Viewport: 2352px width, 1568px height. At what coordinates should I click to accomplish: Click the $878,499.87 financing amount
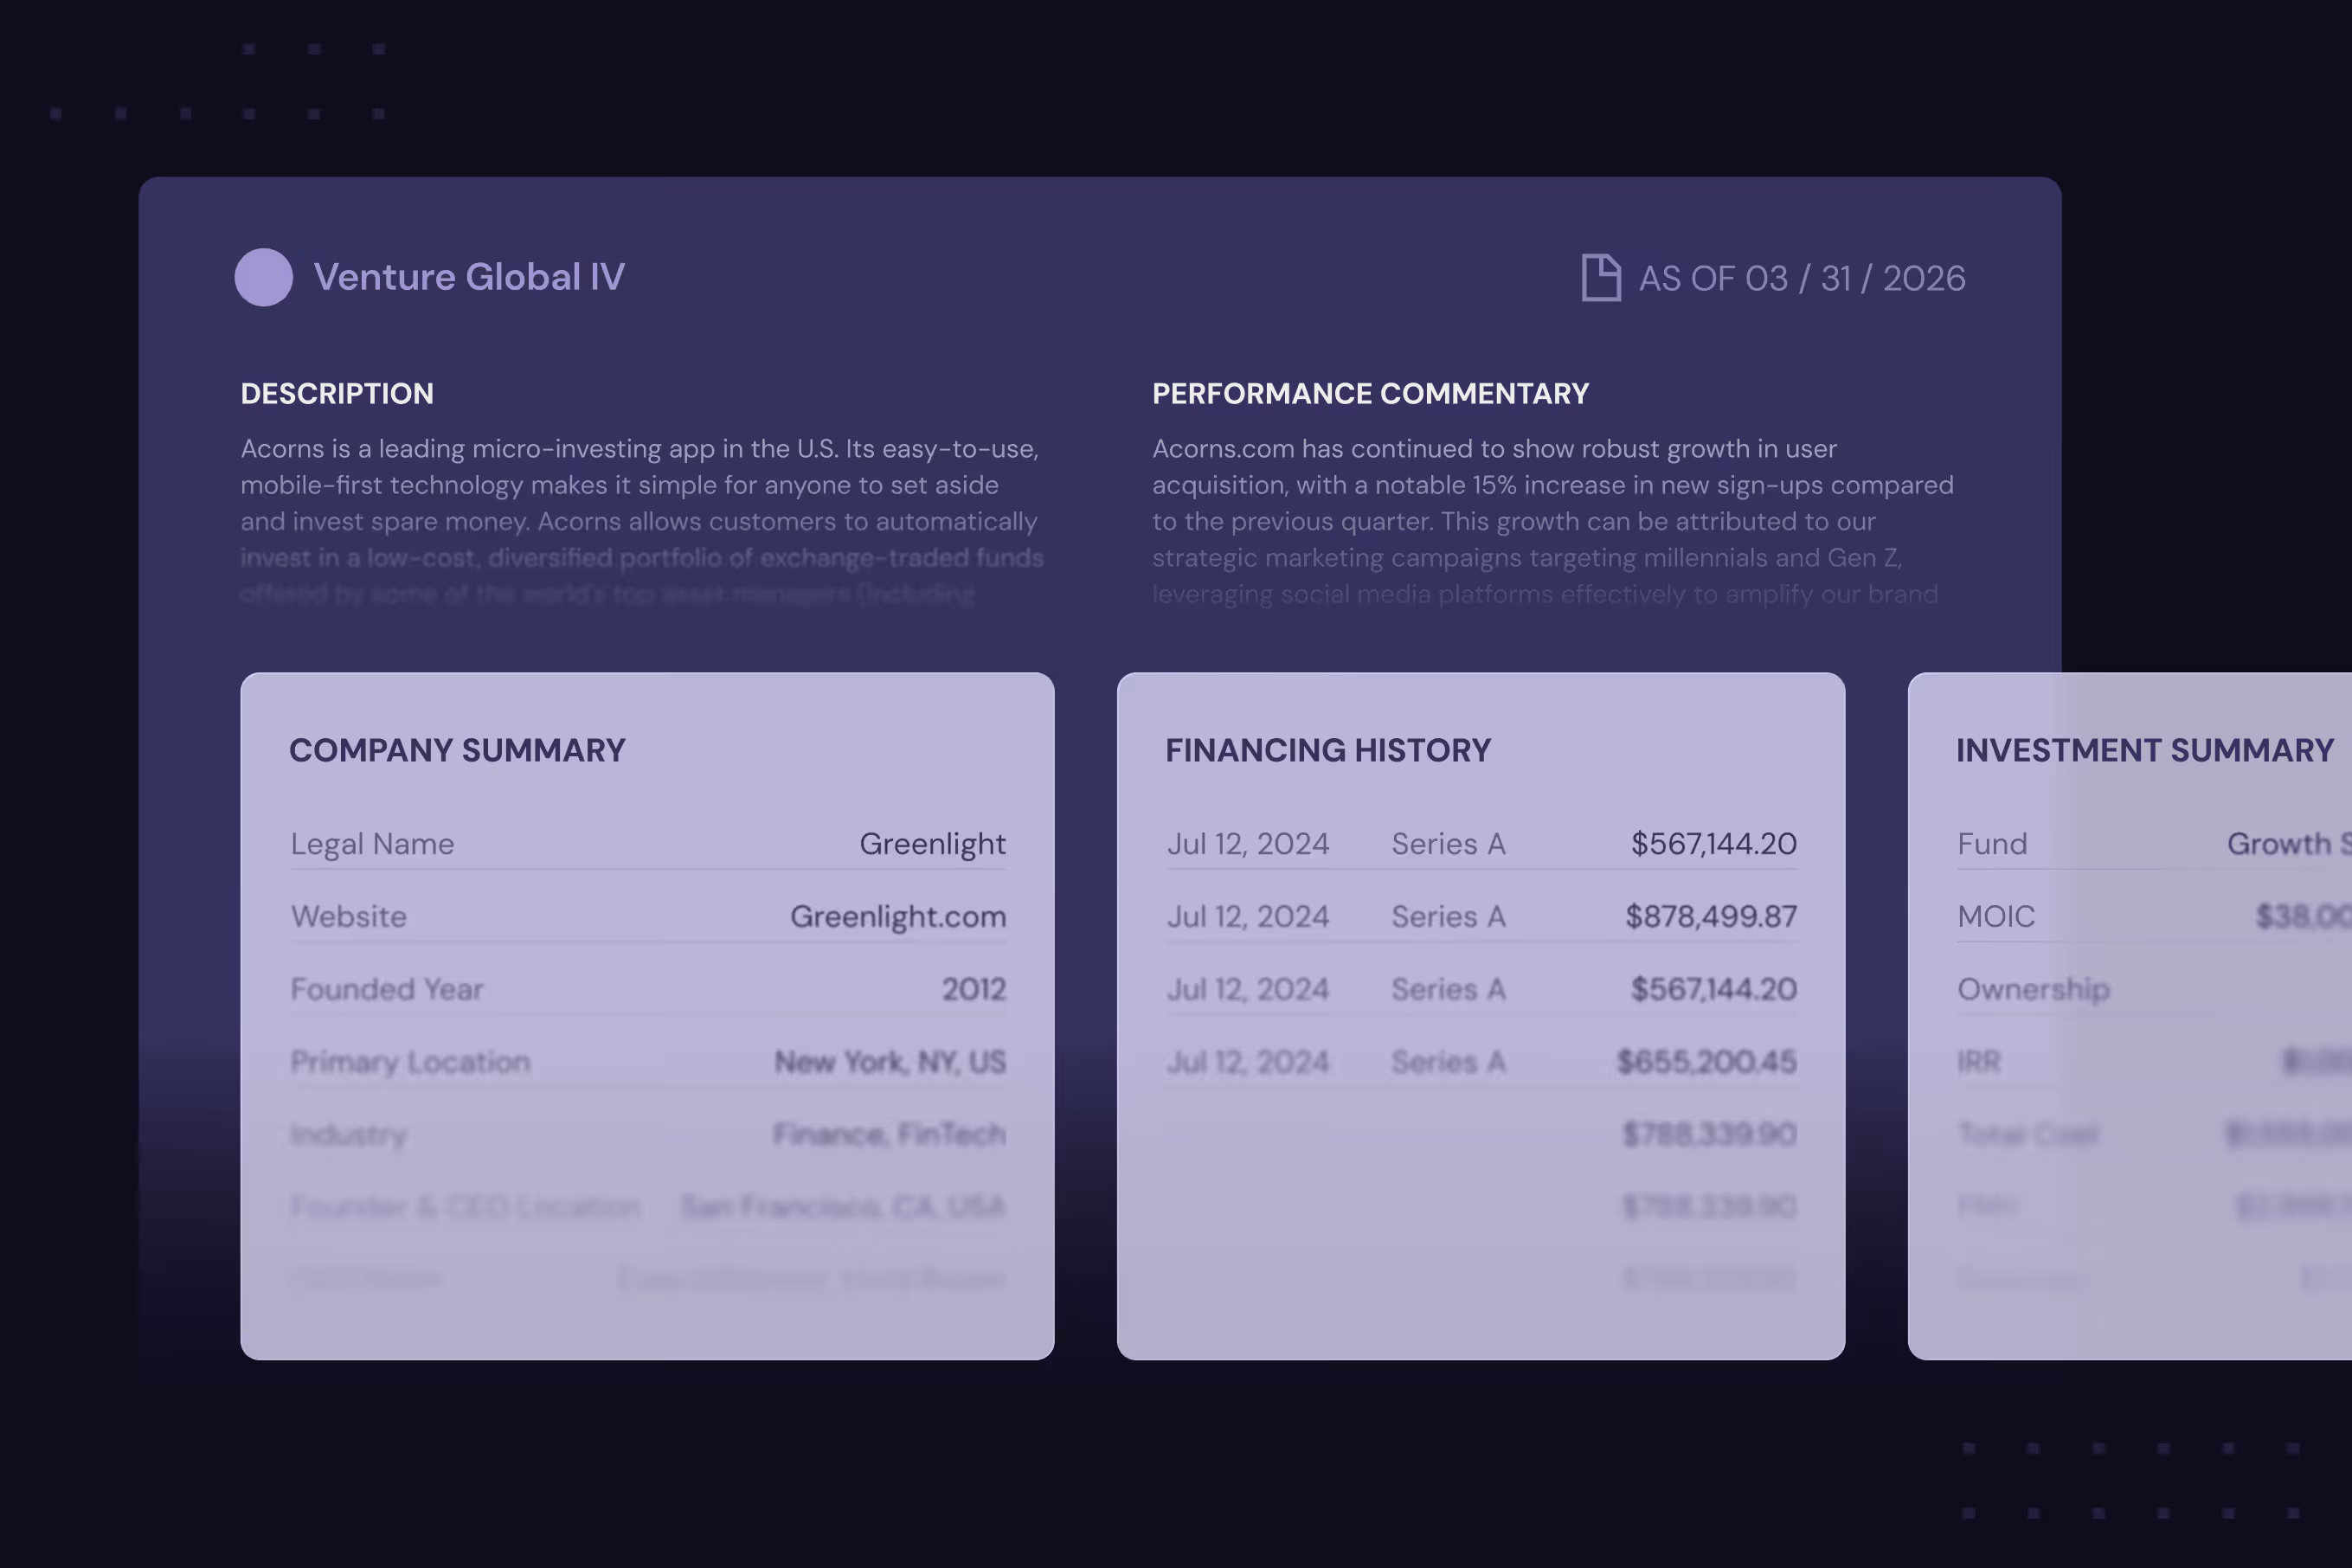tap(1711, 916)
